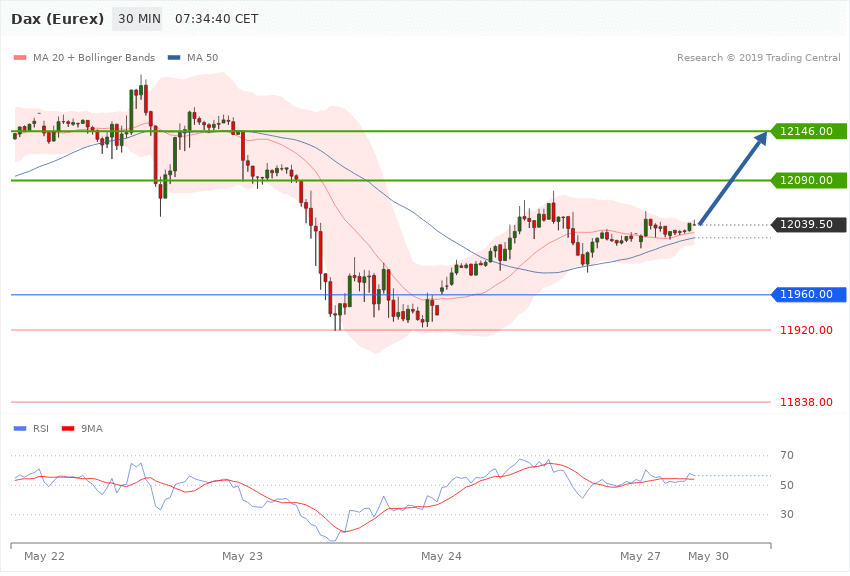Click the 11920.00 support level label
The image size is (850, 576).
tap(806, 330)
